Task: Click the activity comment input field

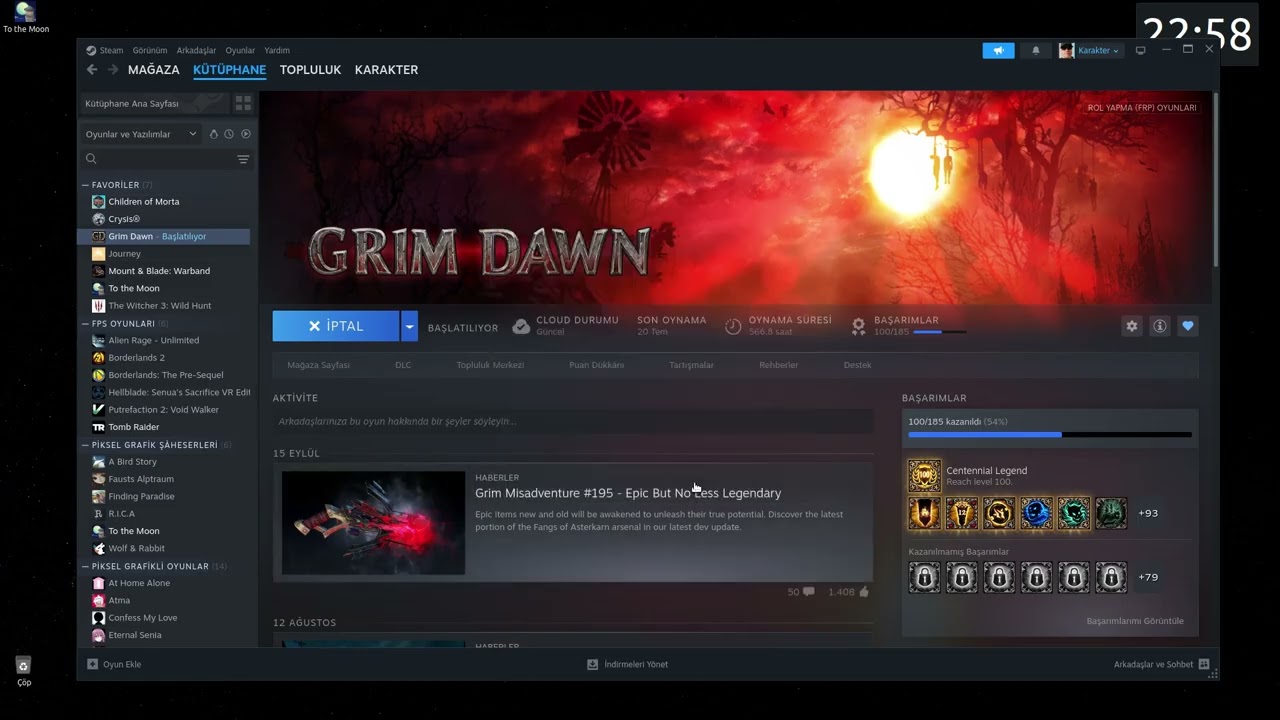Action: tap(573, 421)
